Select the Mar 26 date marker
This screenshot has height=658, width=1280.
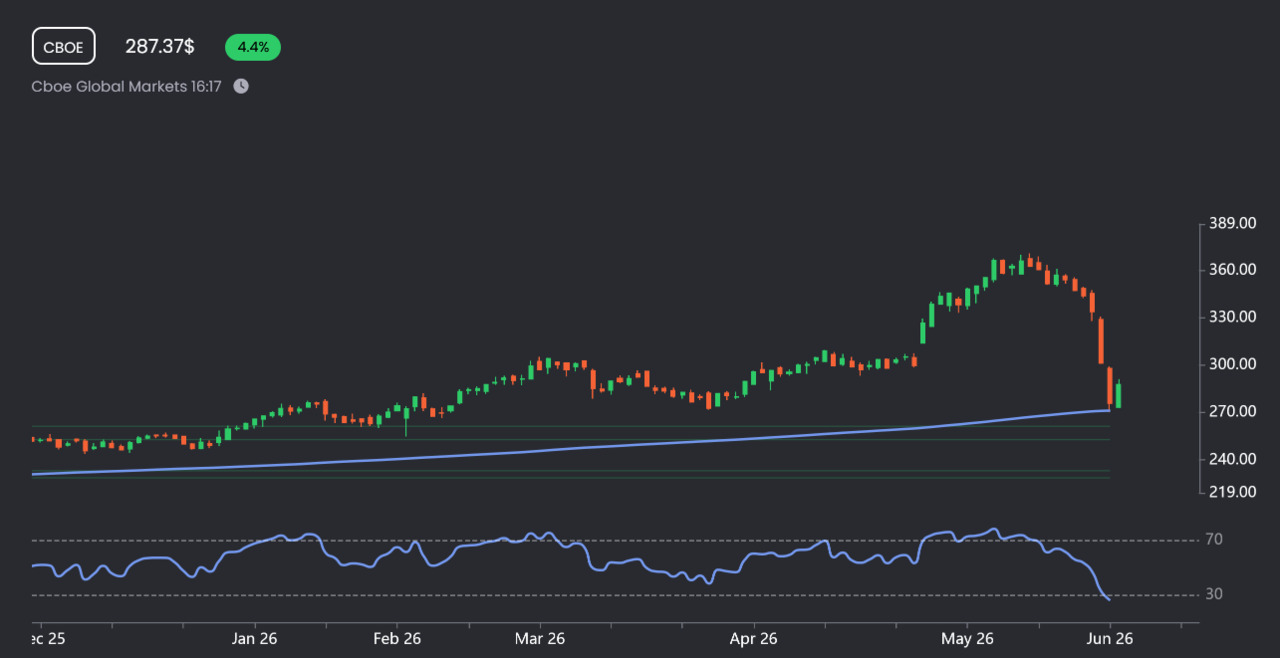(540, 638)
